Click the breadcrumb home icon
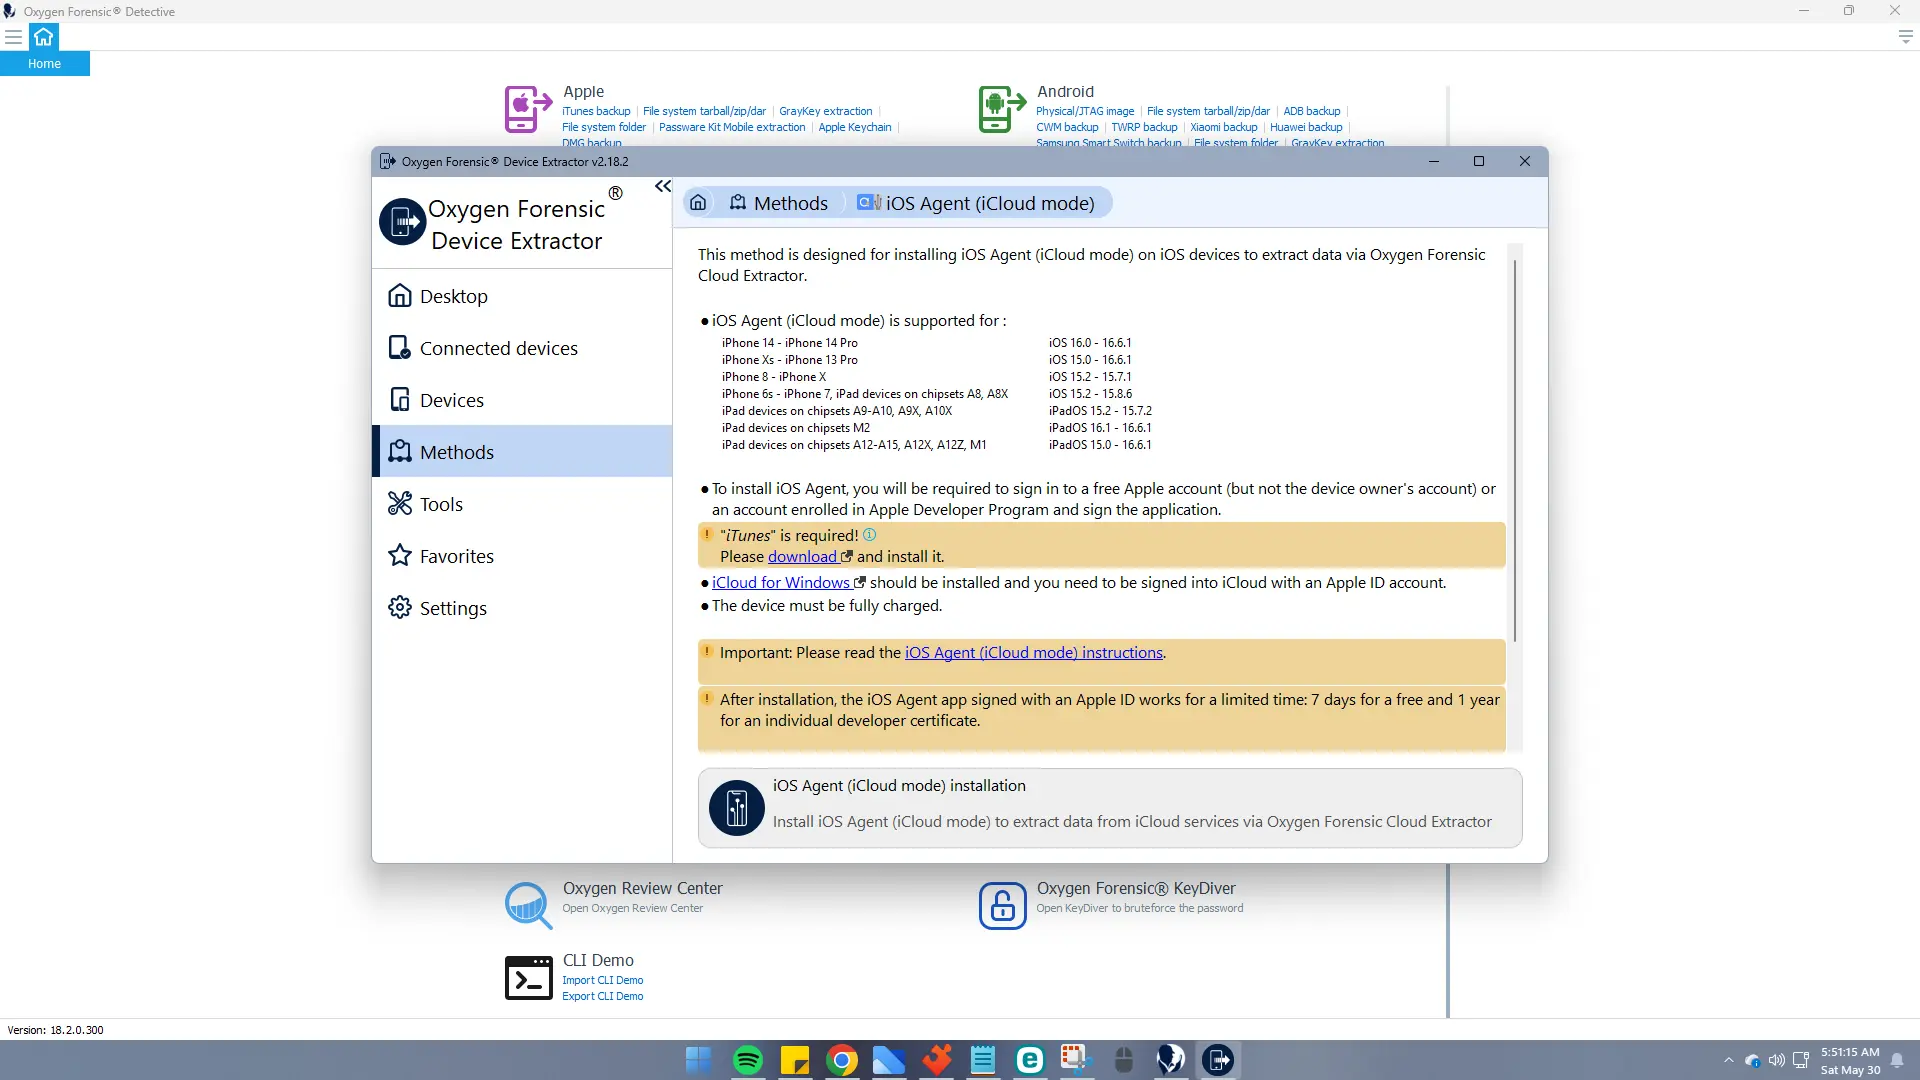 point(698,203)
